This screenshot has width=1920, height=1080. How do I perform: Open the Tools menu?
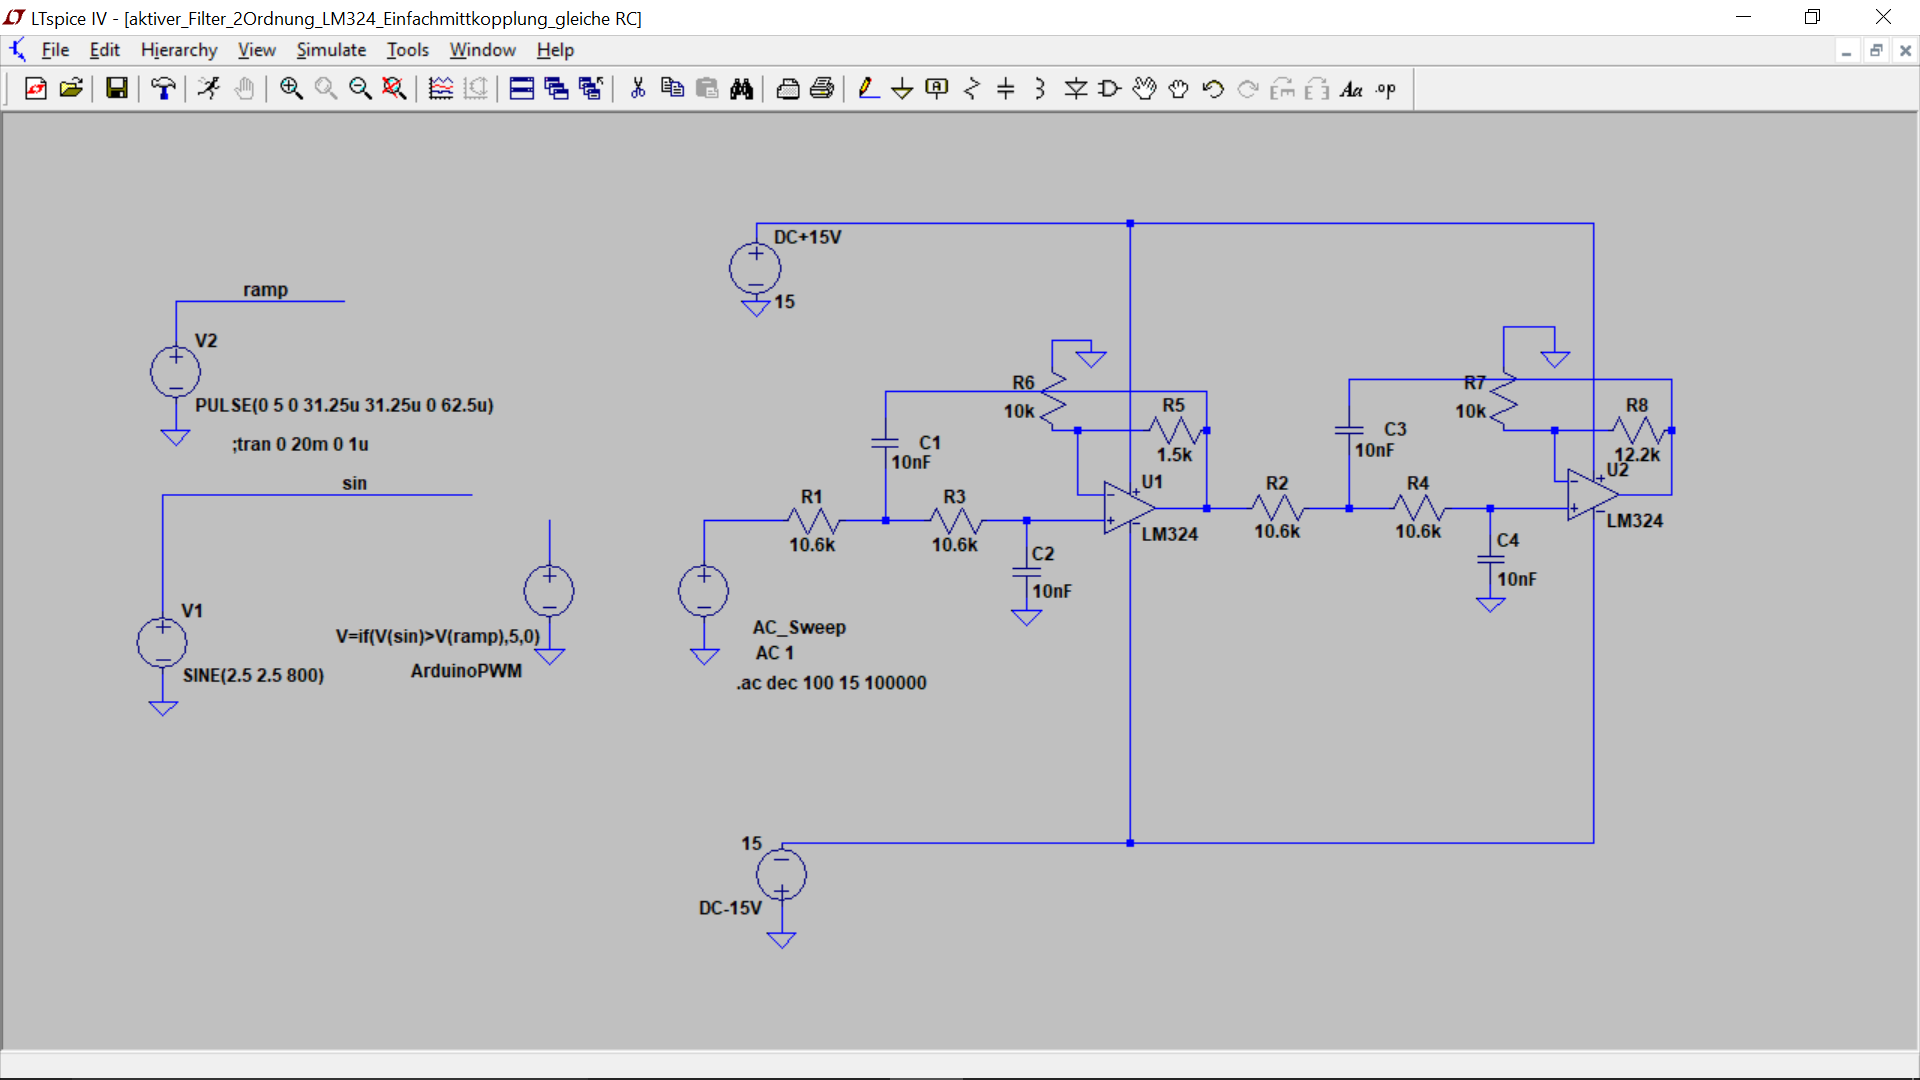(408, 50)
